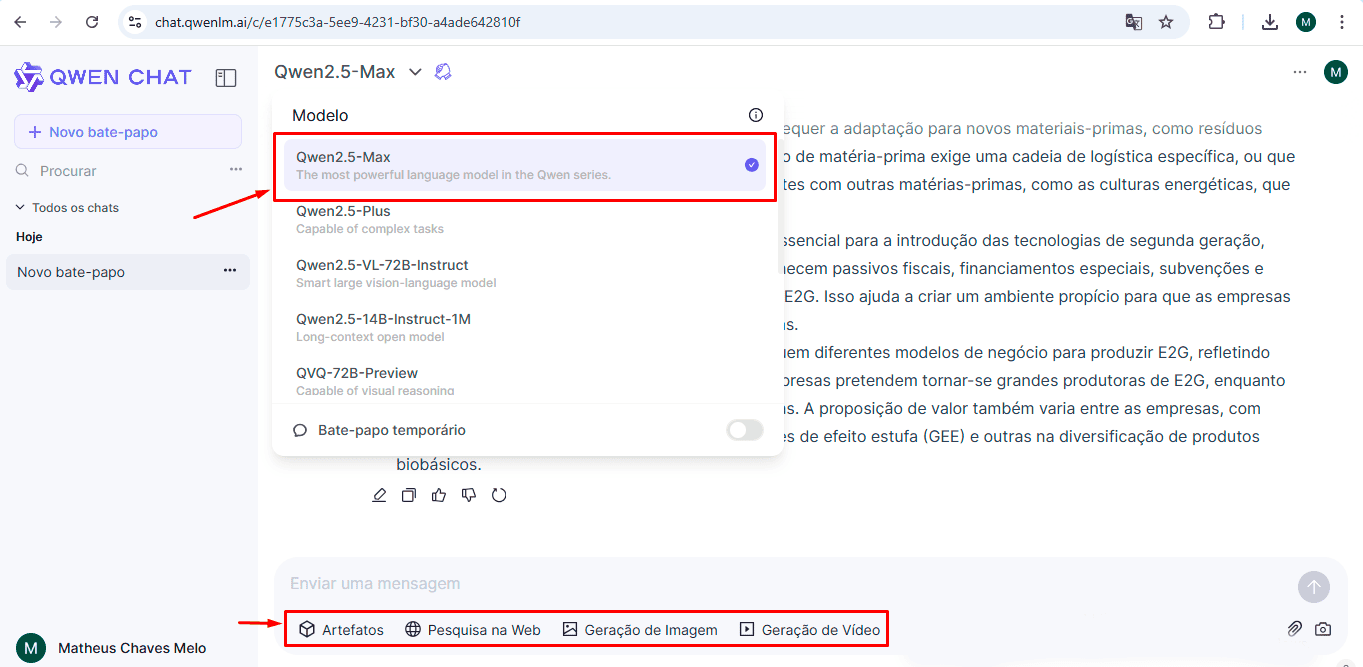Click the Qwen Chat logo
This screenshot has height=667, width=1363.
[x=103, y=77]
